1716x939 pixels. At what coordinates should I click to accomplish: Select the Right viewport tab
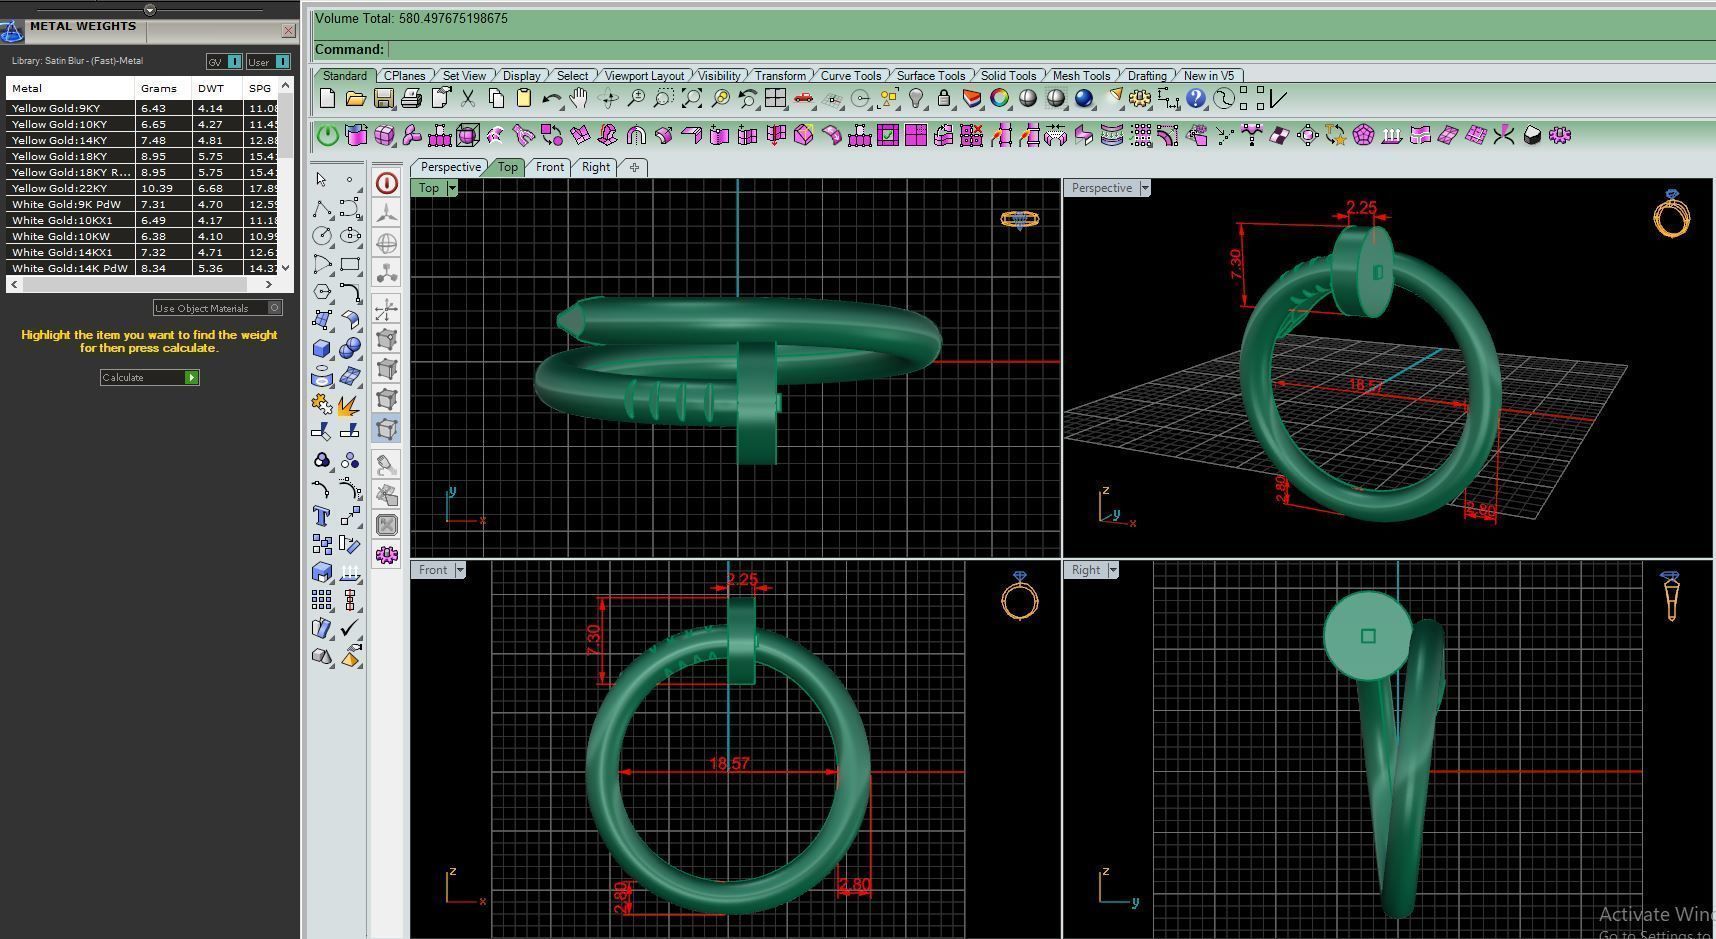tap(596, 167)
